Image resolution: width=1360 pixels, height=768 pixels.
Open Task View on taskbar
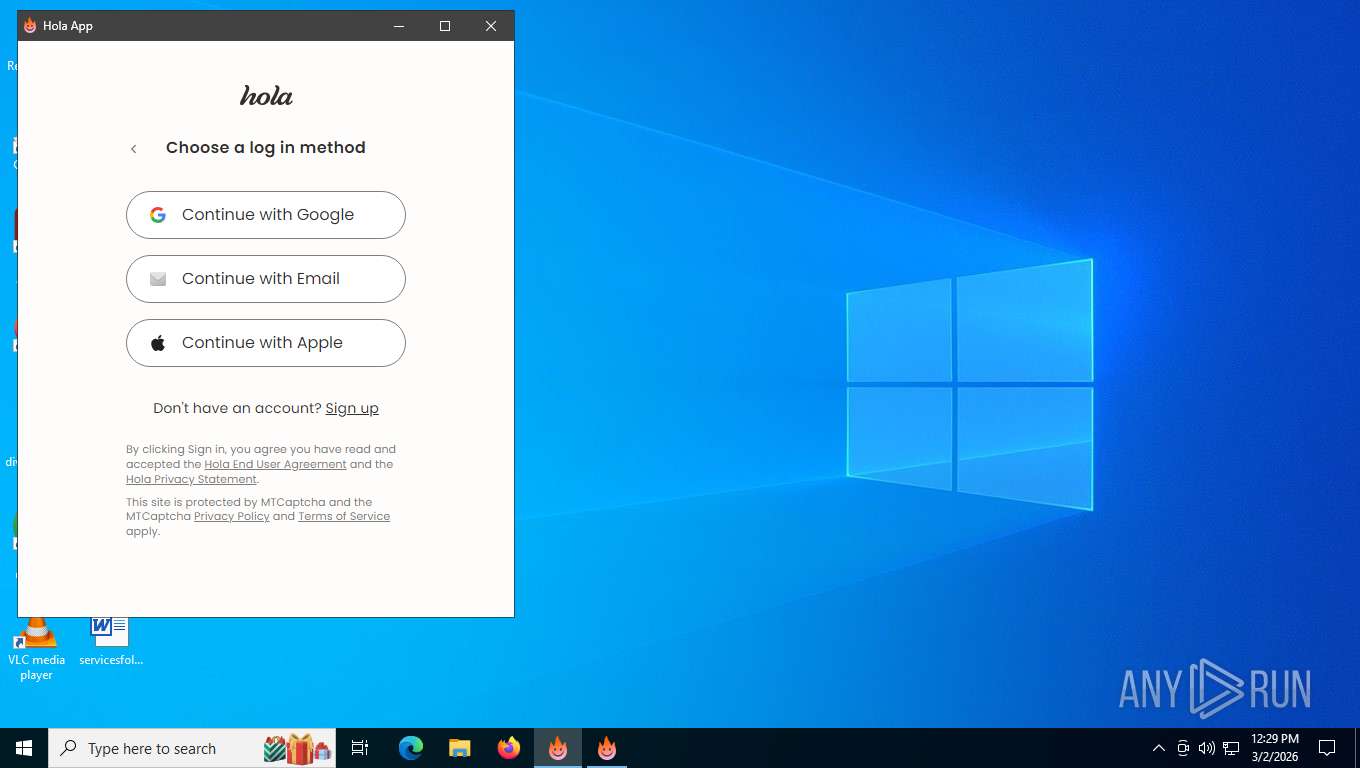(x=360, y=748)
